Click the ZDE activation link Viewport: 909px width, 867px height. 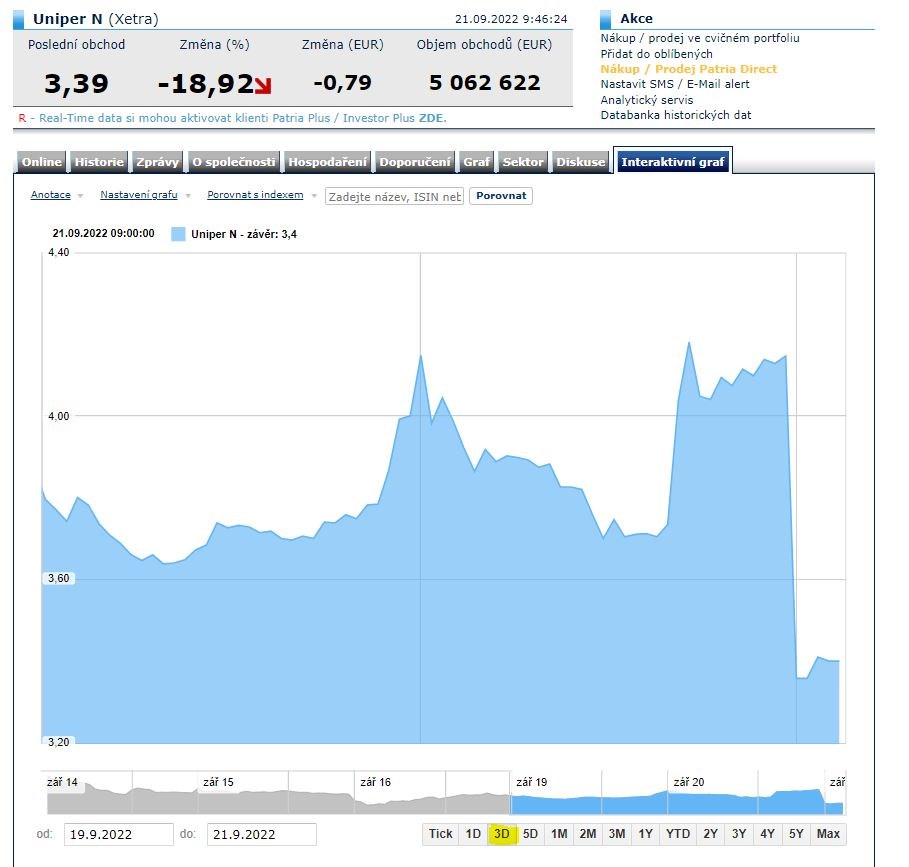tap(431, 118)
